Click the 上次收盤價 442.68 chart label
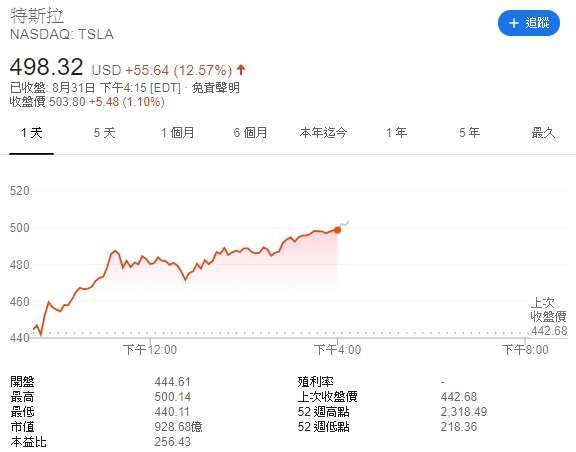 click(549, 317)
